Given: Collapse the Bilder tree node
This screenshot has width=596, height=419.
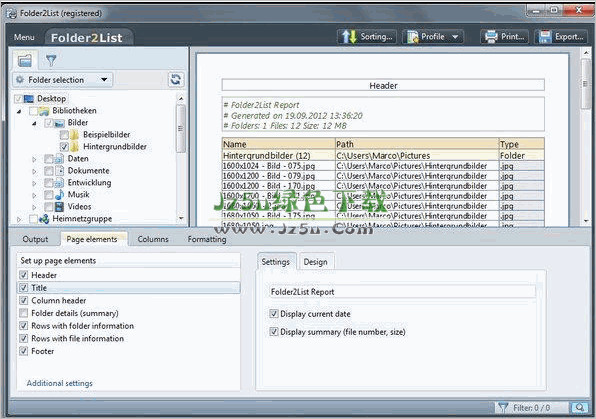Looking at the screenshot, I should tap(34, 123).
